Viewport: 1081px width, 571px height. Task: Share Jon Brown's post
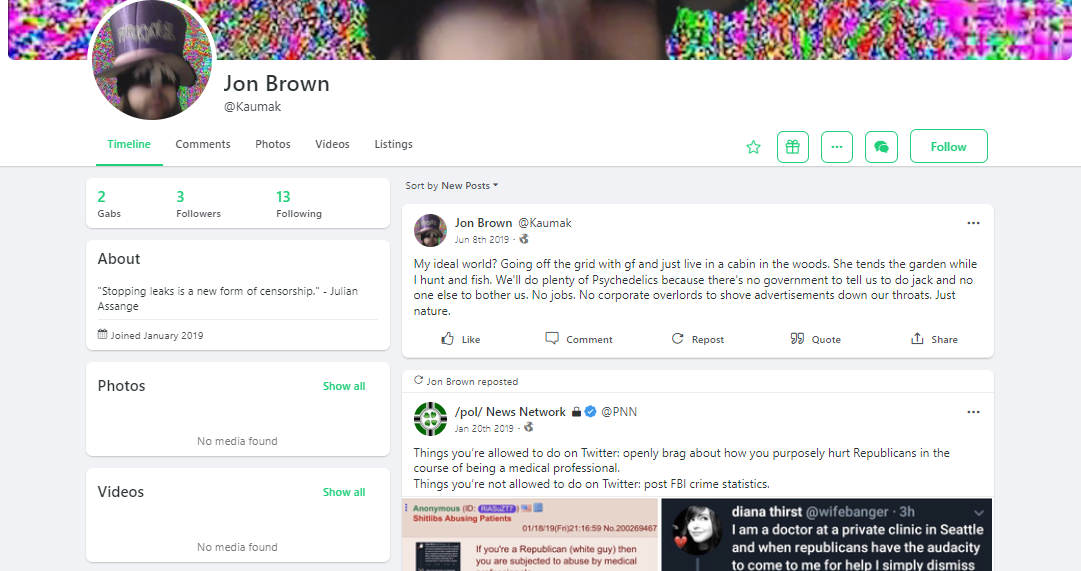tap(934, 339)
